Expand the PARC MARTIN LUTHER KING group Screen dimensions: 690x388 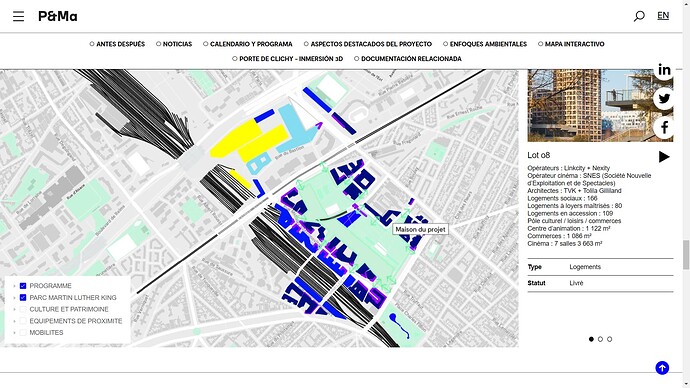(x=15, y=298)
